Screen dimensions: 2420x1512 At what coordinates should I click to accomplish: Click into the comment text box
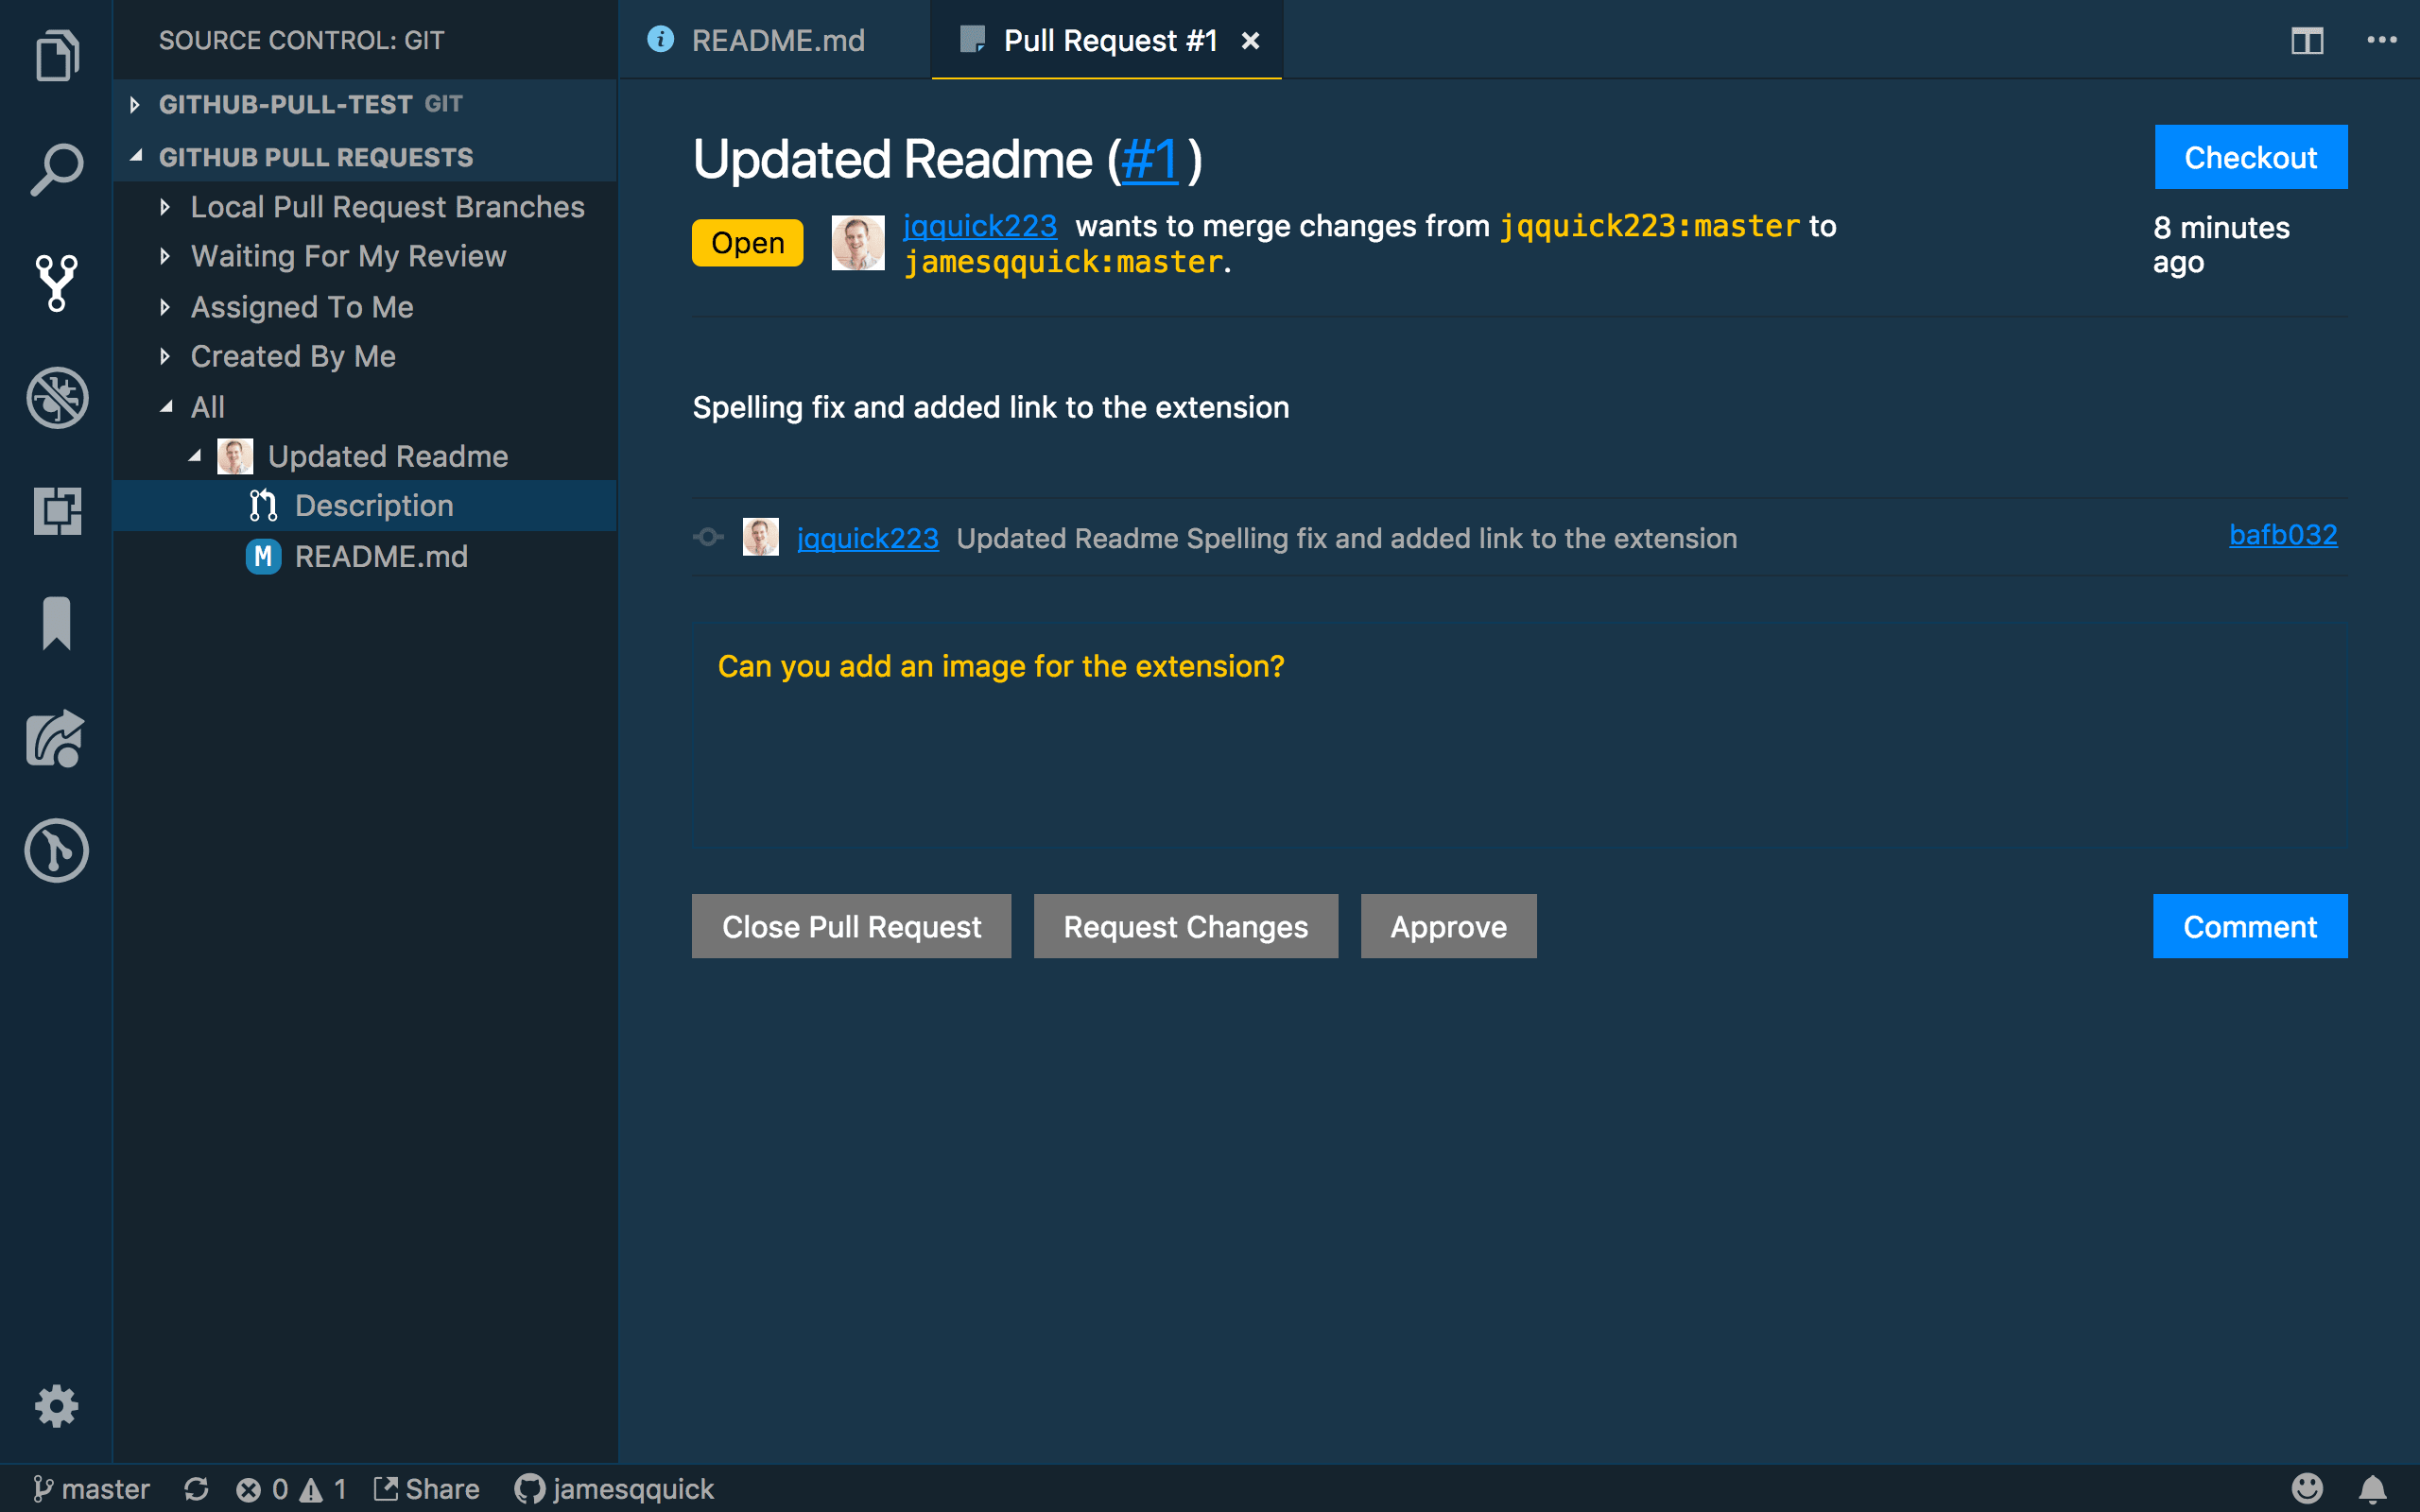(1519, 738)
